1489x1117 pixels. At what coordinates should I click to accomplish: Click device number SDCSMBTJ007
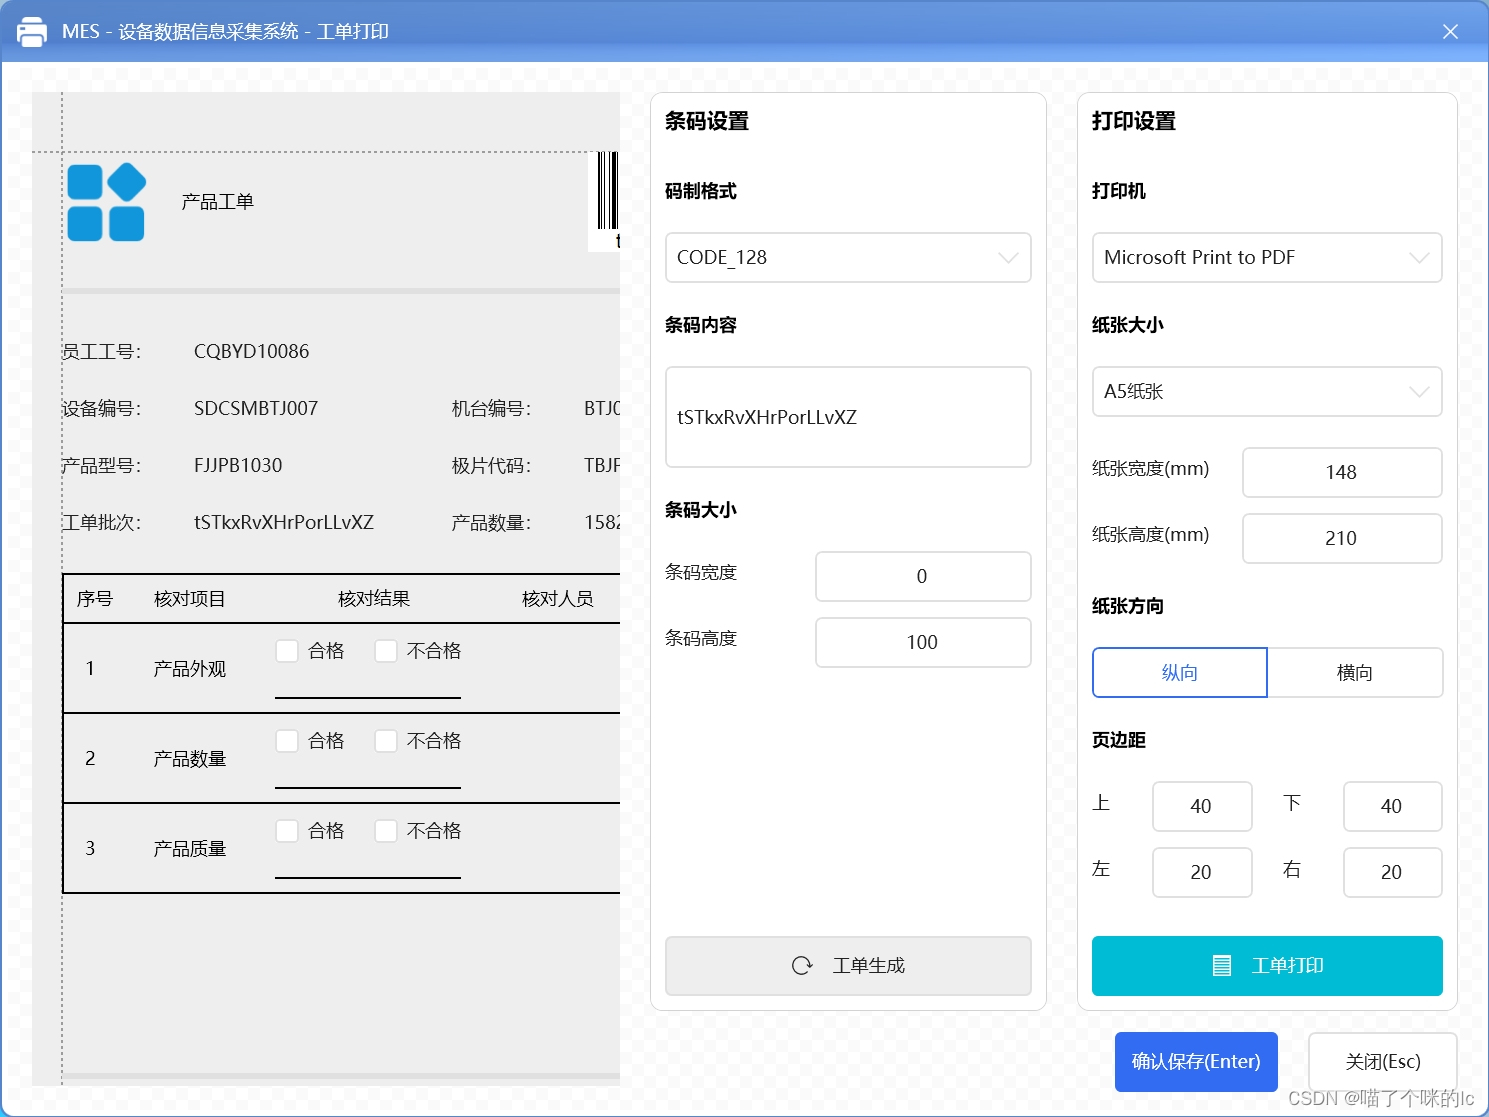click(x=256, y=409)
